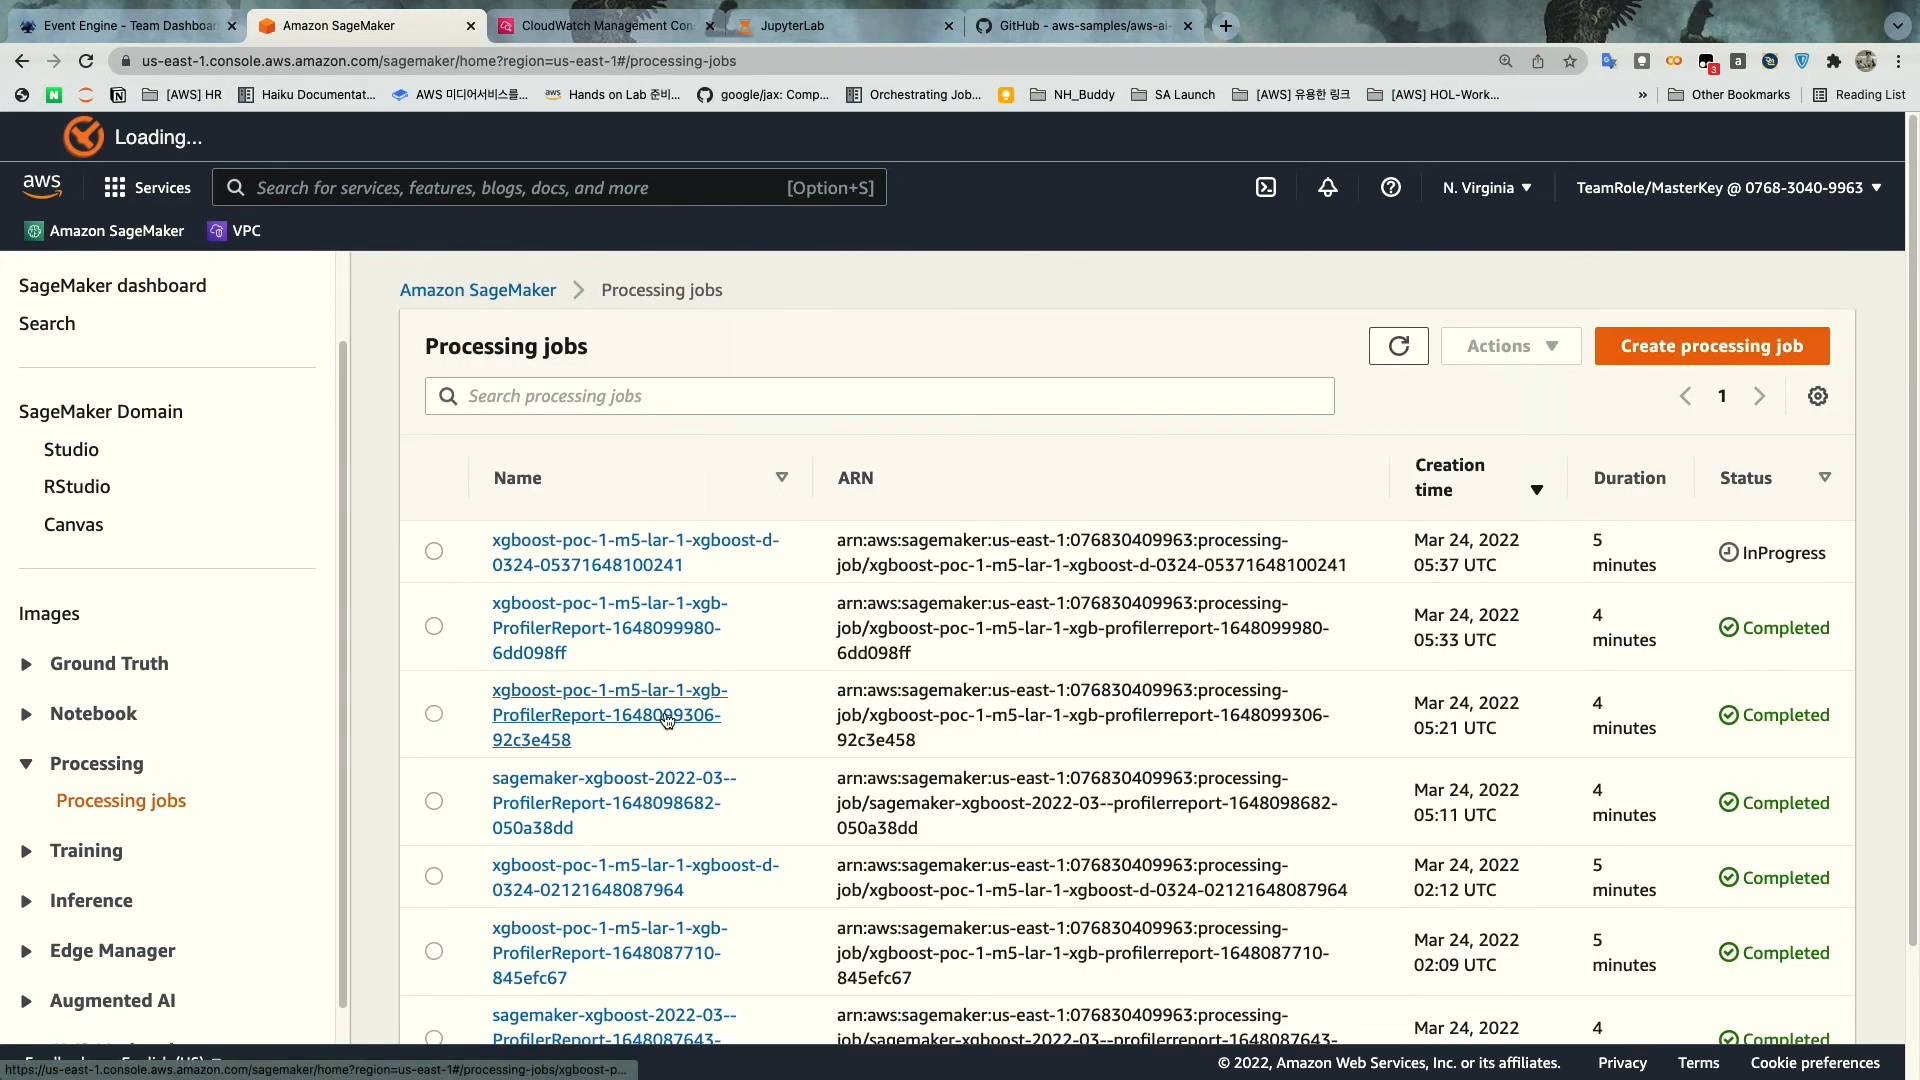Click the Loading extension logo icon
Screen dimensions: 1920x1080
click(x=83, y=137)
